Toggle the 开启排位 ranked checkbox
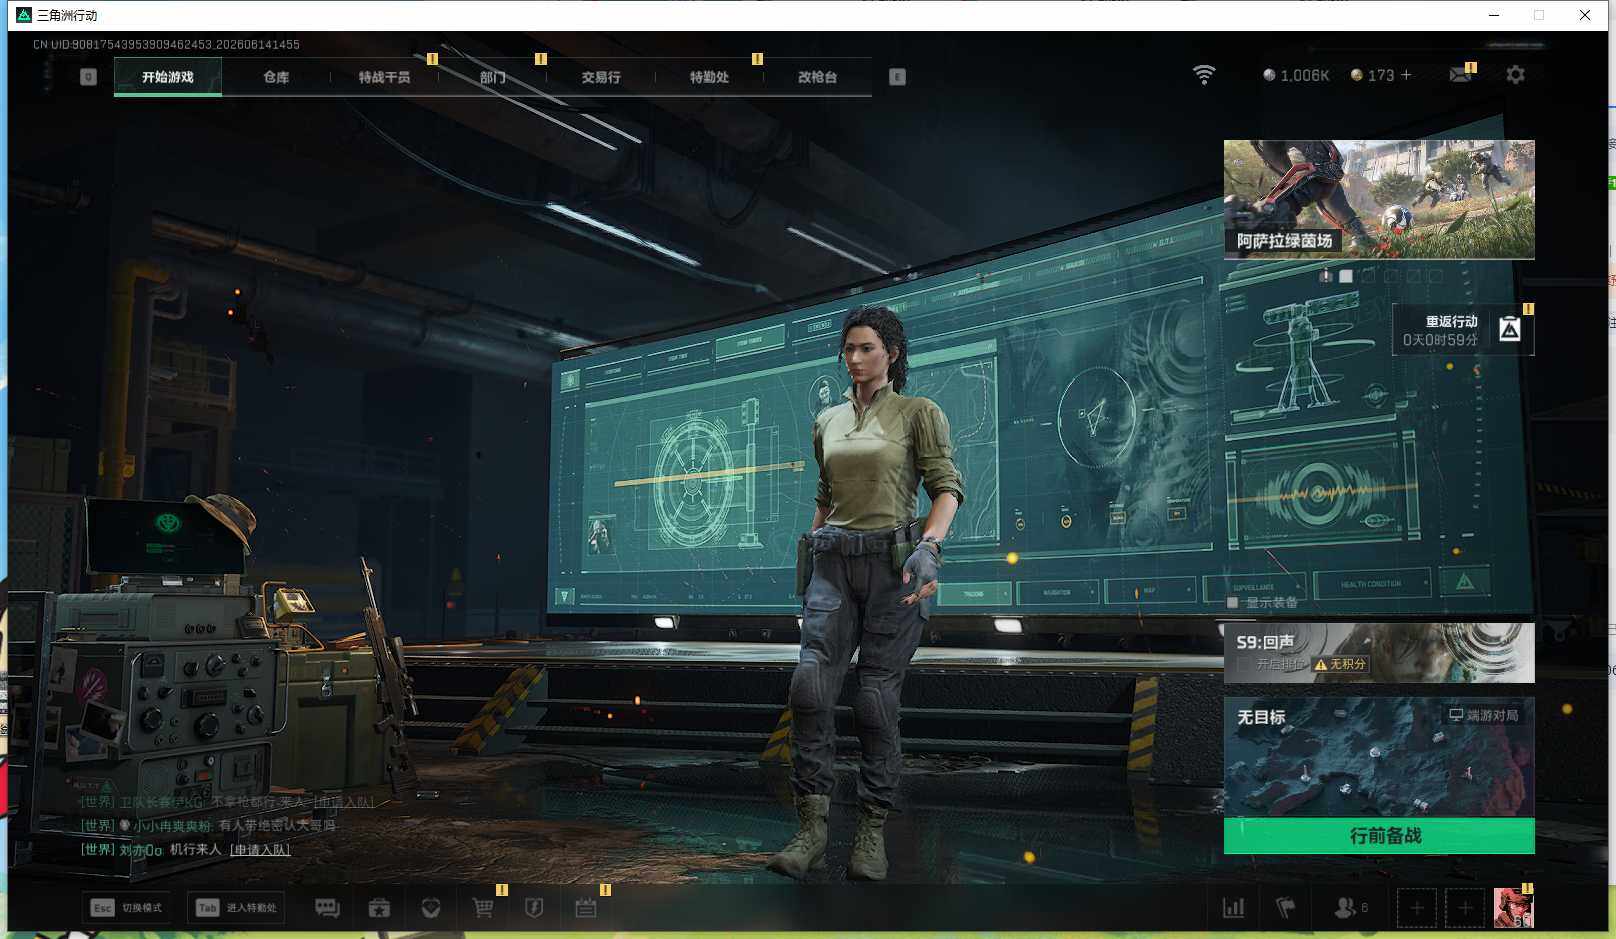Viewport: 1616px width, 939px height. pos(1244,664)
